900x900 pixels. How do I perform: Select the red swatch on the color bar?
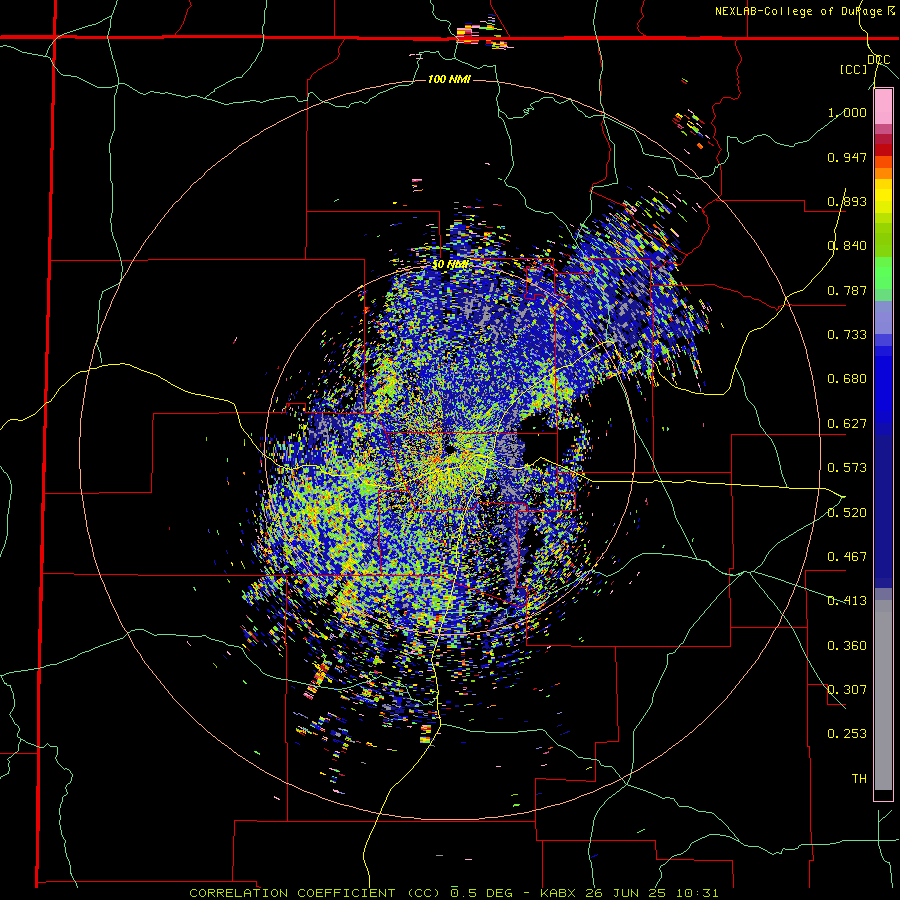(x=883, y=150)
